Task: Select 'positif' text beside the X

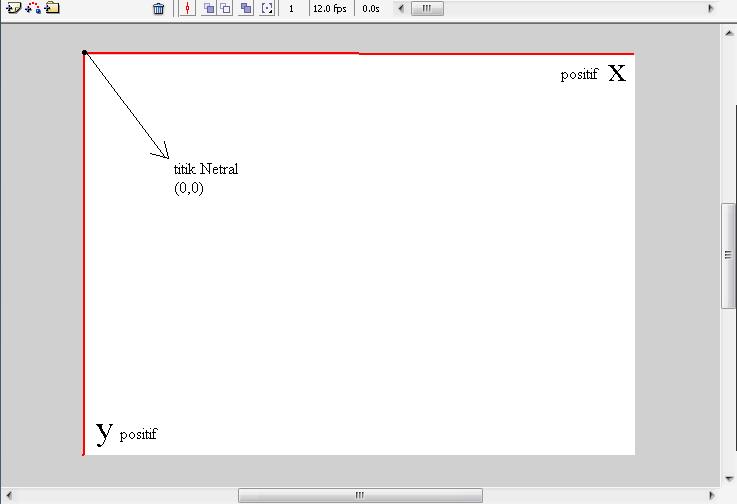Action: [x=580, y=74]
